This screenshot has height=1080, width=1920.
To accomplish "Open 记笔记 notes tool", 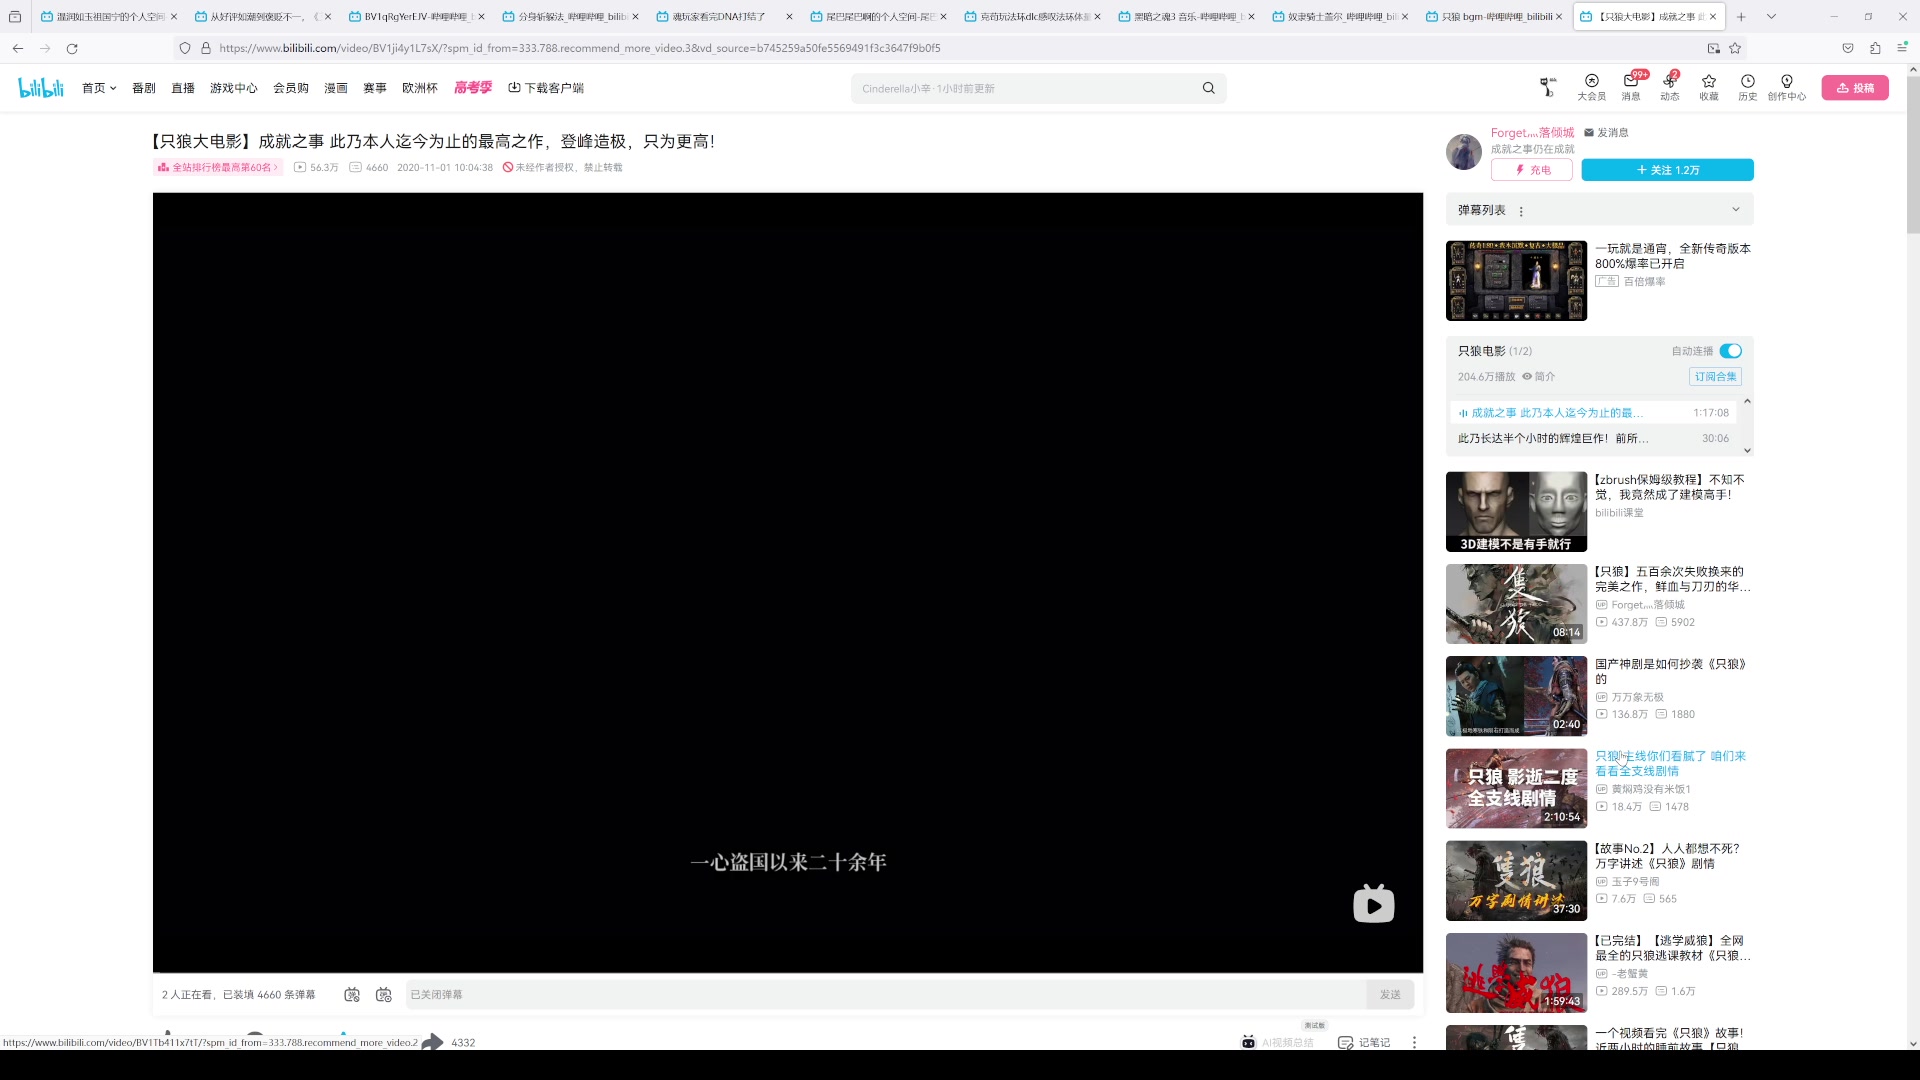I will pyautogui.click(x=1364, y=1042).
